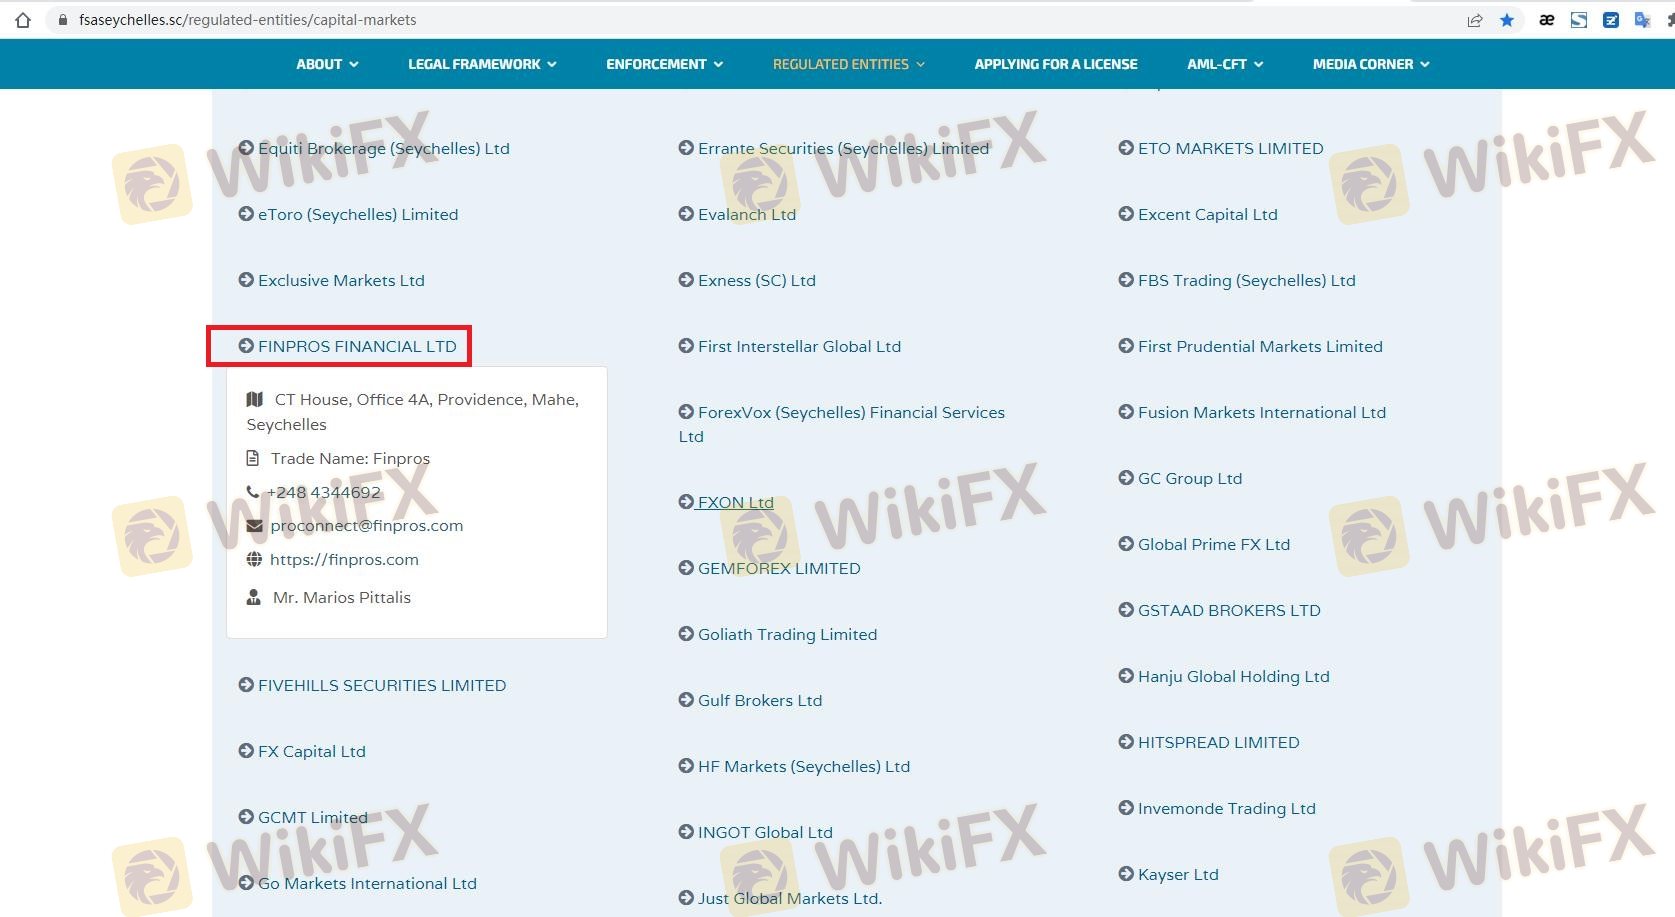Viewport: 1675px width, 917px height.
Task: Expand HF Markets (Seychelles) Ltd entry
Action: point(803,767)
